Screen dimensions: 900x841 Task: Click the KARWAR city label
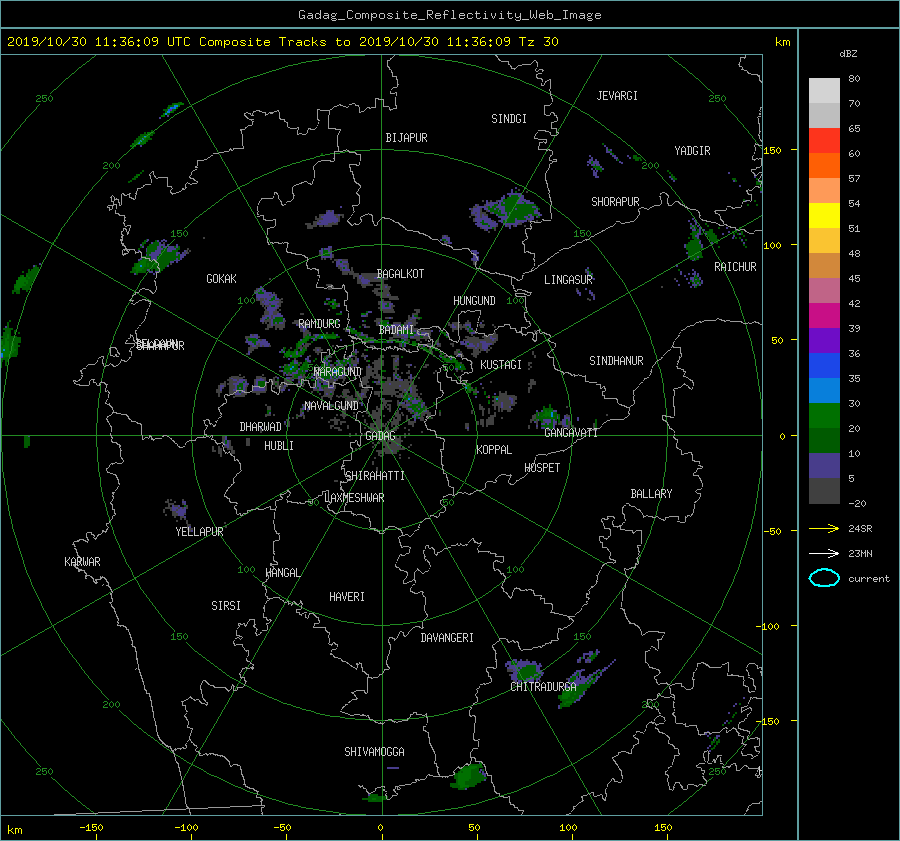click(x=82, y=562)
